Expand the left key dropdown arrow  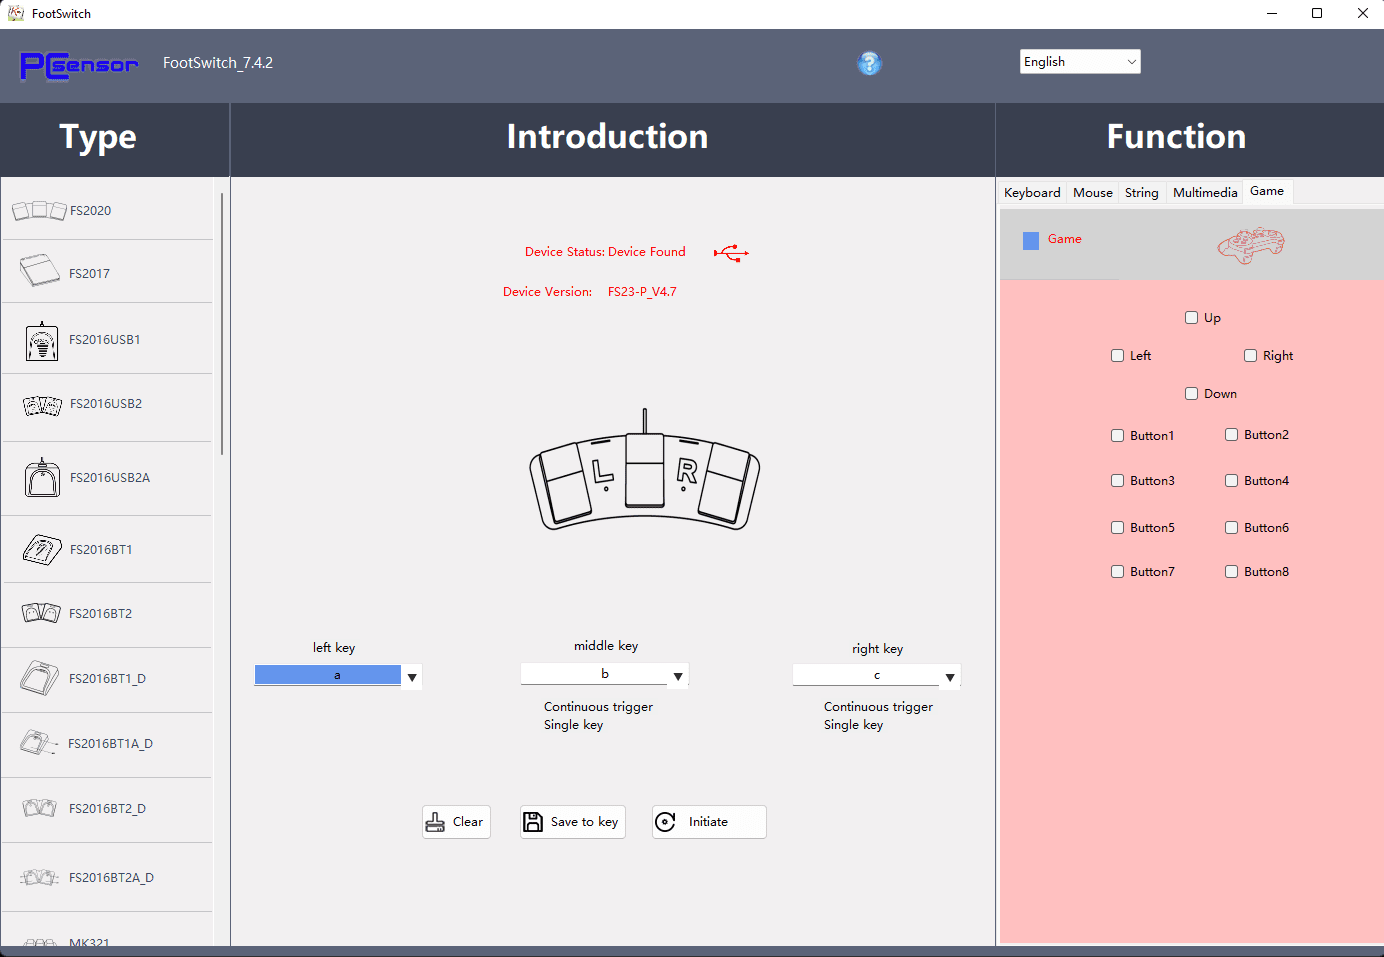412,677
